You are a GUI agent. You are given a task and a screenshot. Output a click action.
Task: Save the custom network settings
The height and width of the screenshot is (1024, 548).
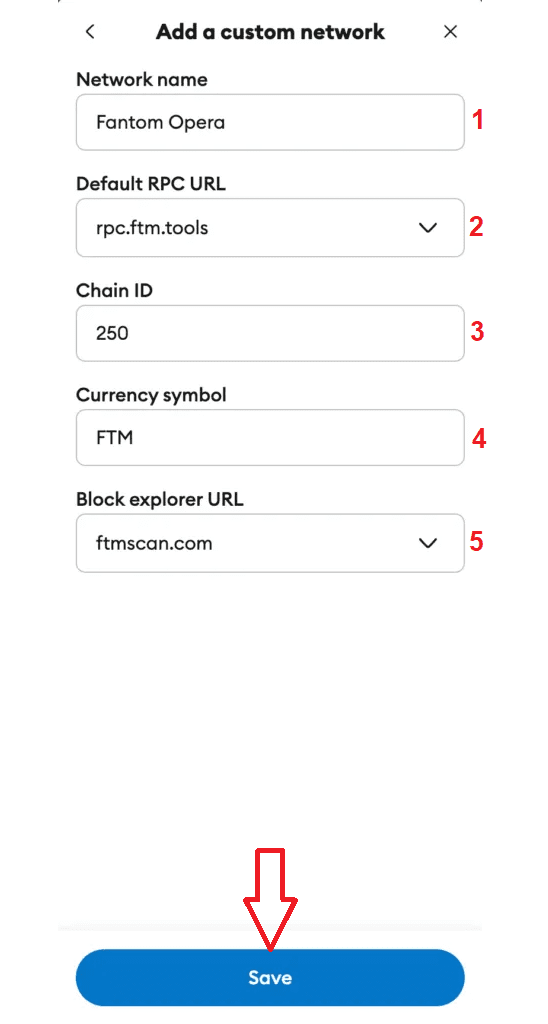[270, 978]
